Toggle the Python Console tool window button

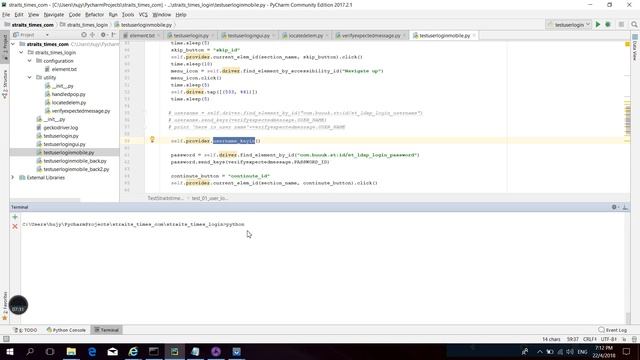66,330
